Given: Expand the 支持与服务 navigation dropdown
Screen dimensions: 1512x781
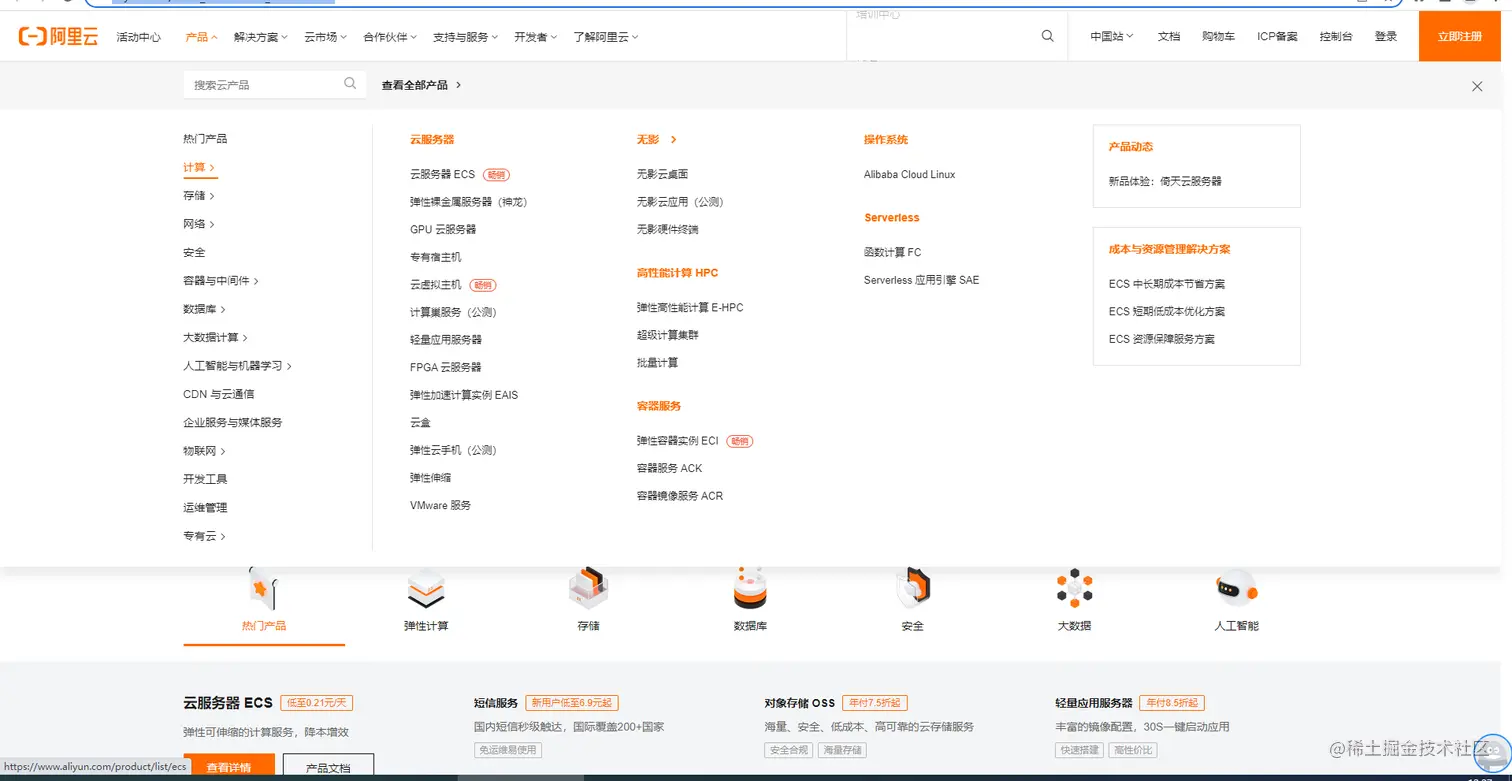Looking at the screenshot, I should [465, 37].
